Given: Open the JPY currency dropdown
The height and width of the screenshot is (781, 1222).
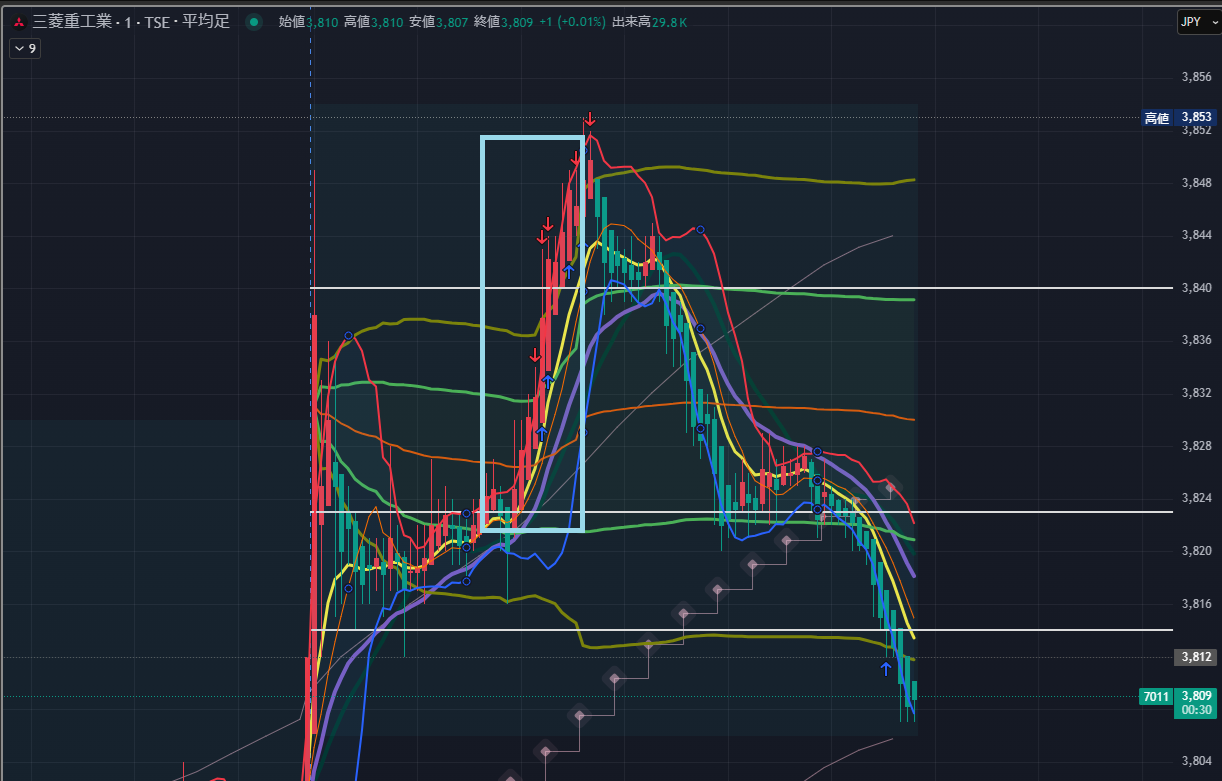Looking at the screenshot, I should [x=1198, y=22].
